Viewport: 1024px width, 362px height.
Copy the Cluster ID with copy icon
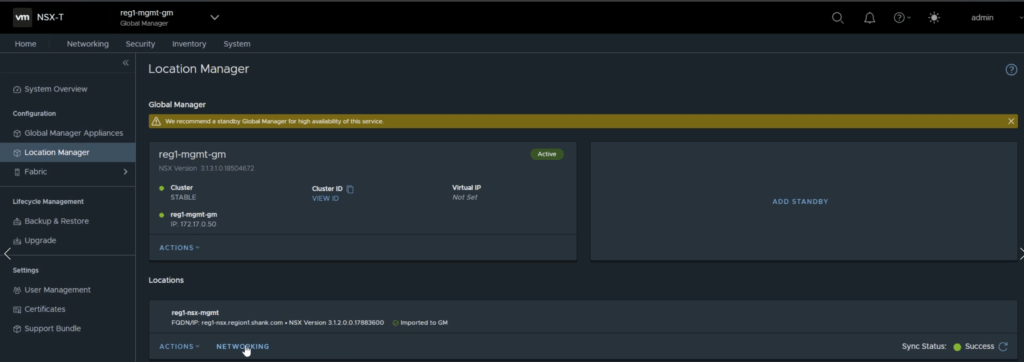coord(350,189)
